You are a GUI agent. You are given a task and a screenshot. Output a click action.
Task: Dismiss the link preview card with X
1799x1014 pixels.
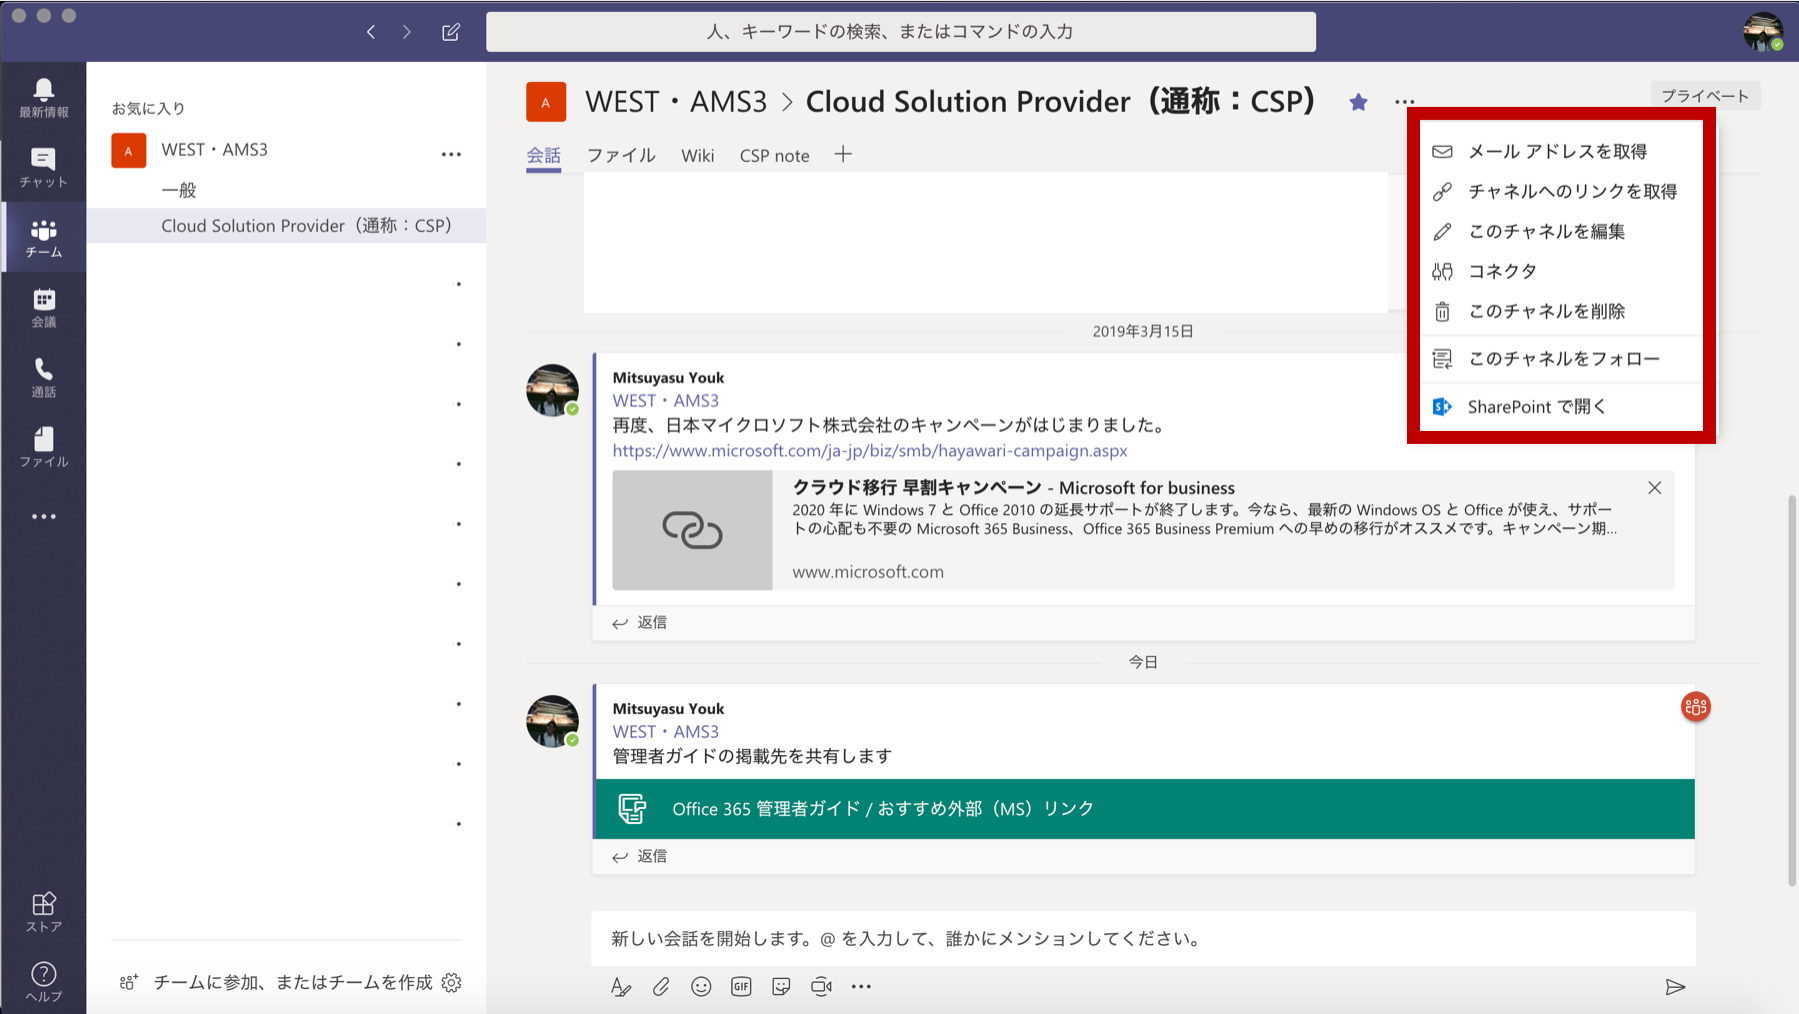[x=1655, y=488]
